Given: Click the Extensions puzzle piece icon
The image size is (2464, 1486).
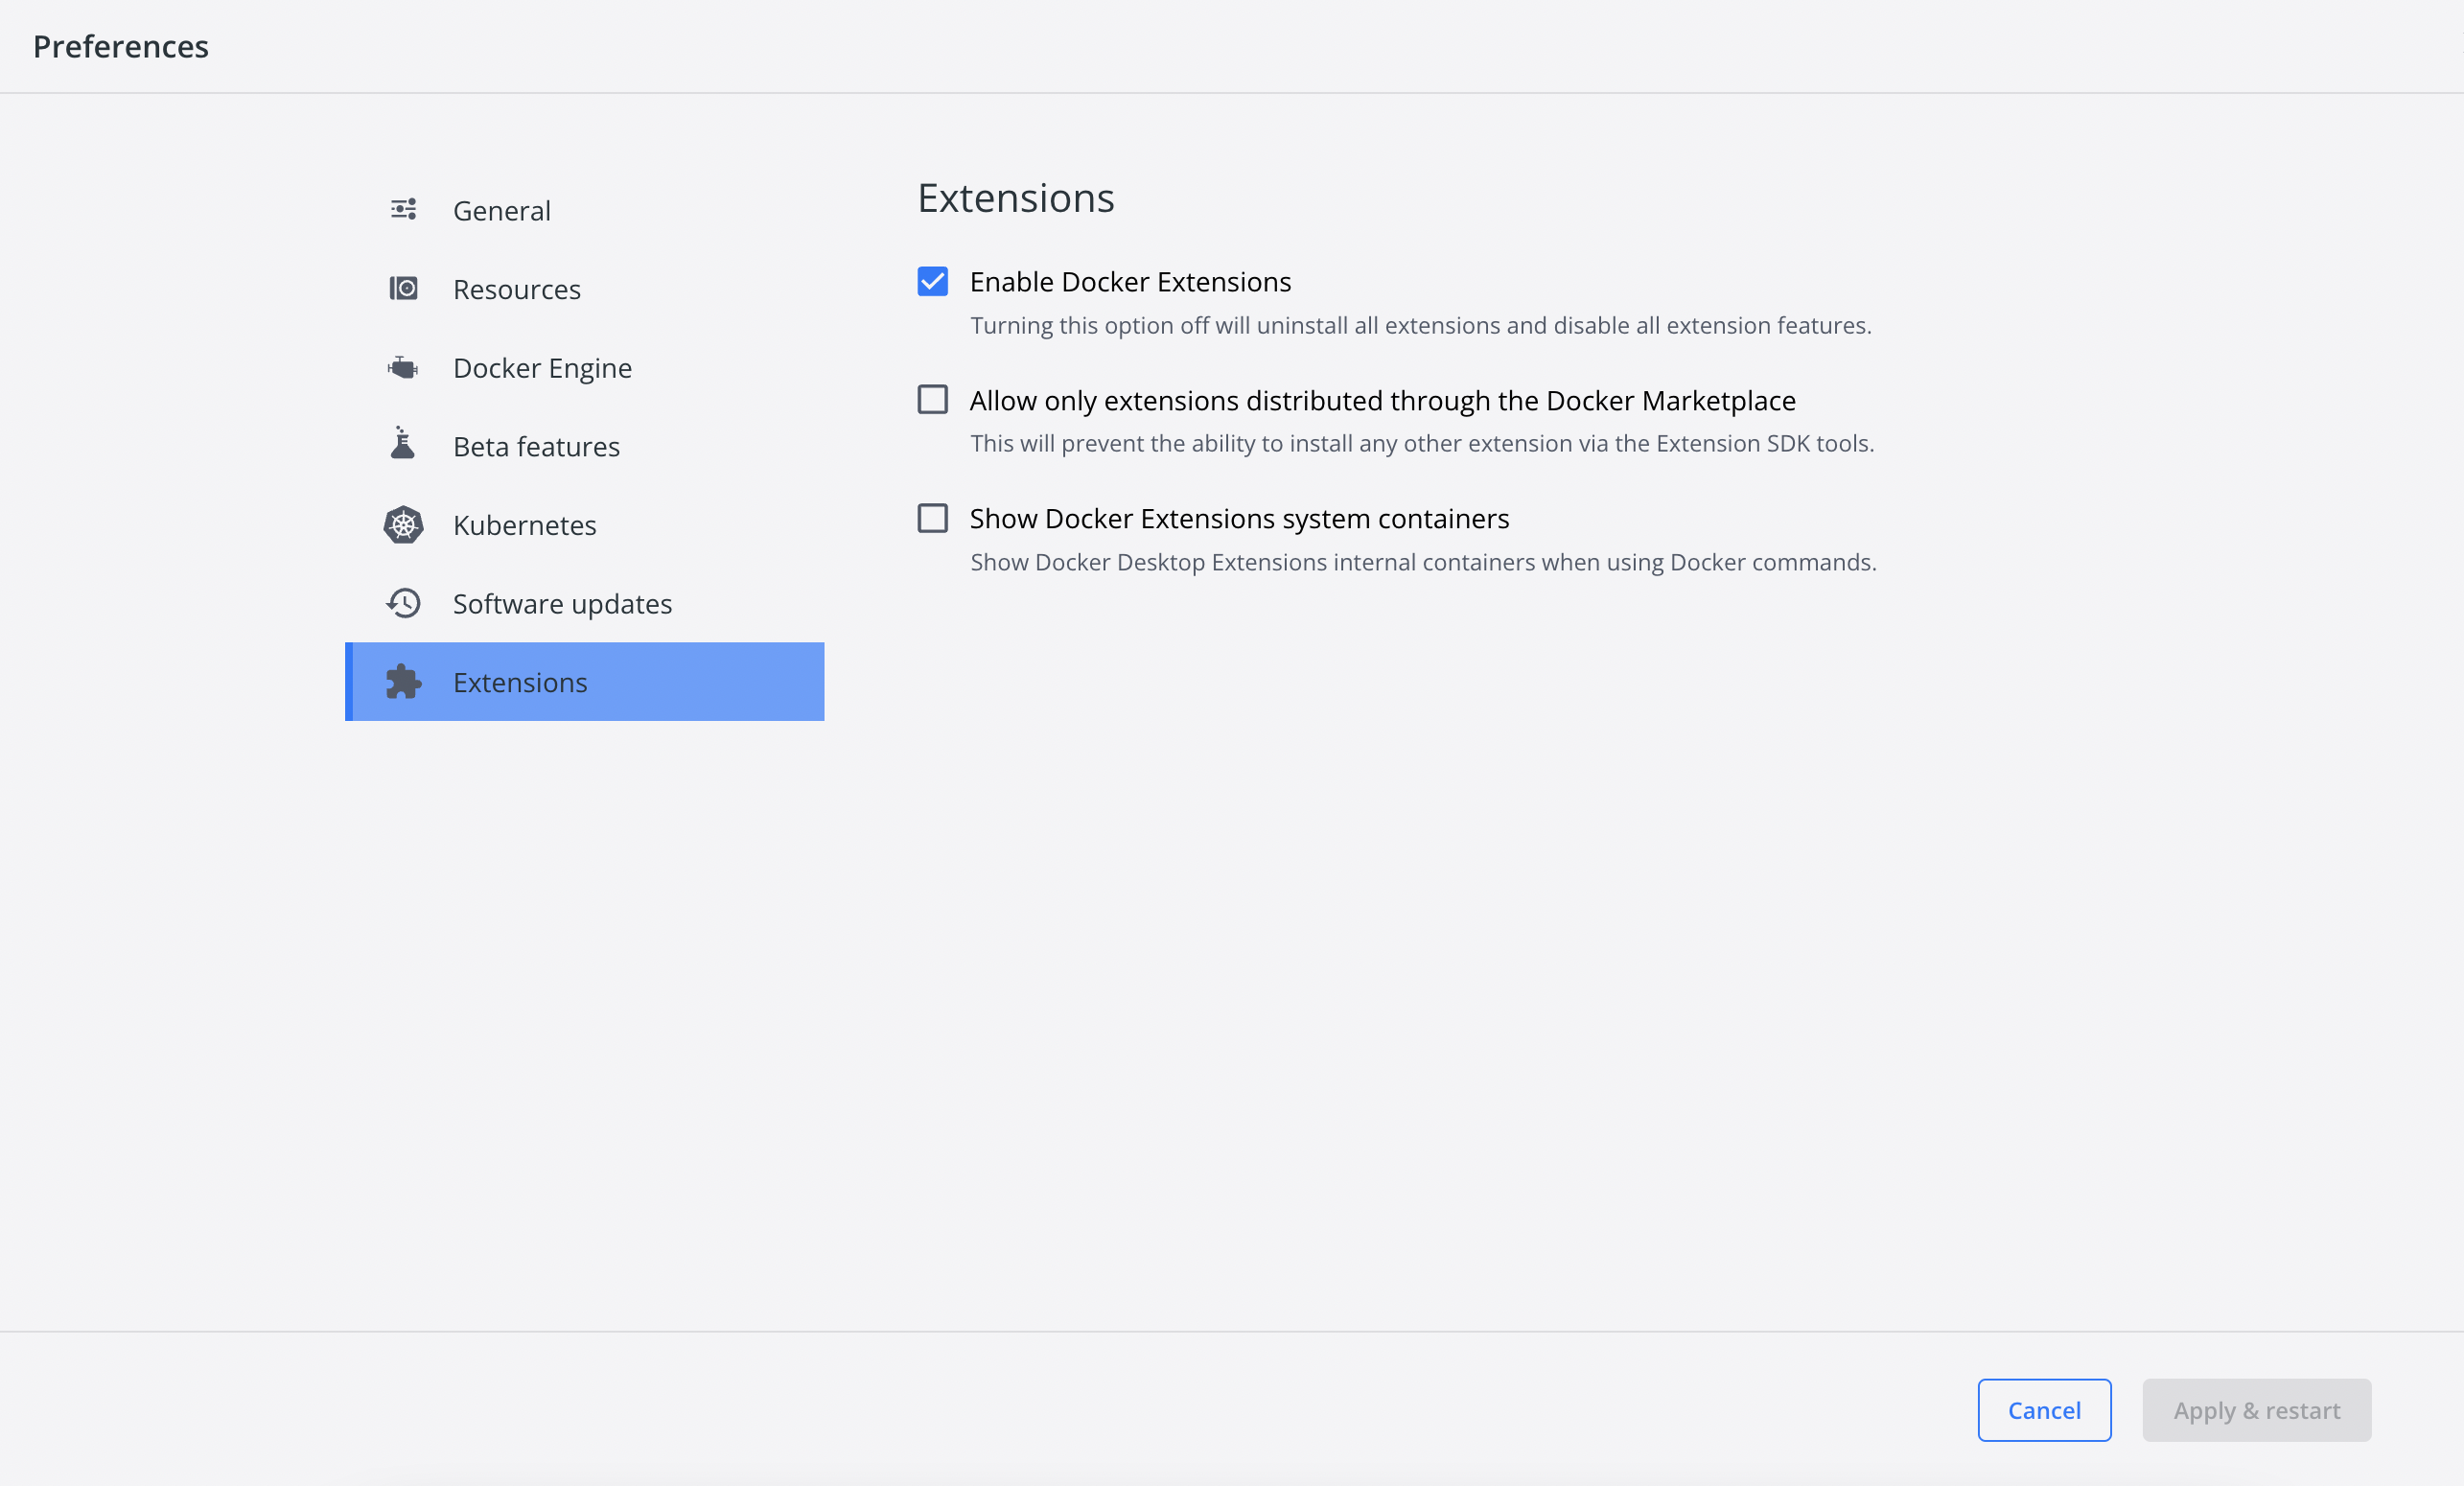Looking at the screenshot, I should 403,682.
